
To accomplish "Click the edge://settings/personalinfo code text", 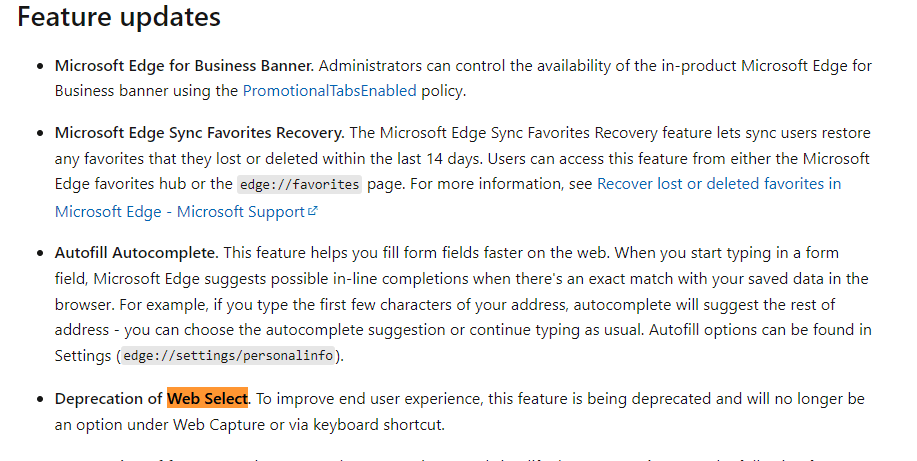I will pyautogui.click(x=229, y=356).
